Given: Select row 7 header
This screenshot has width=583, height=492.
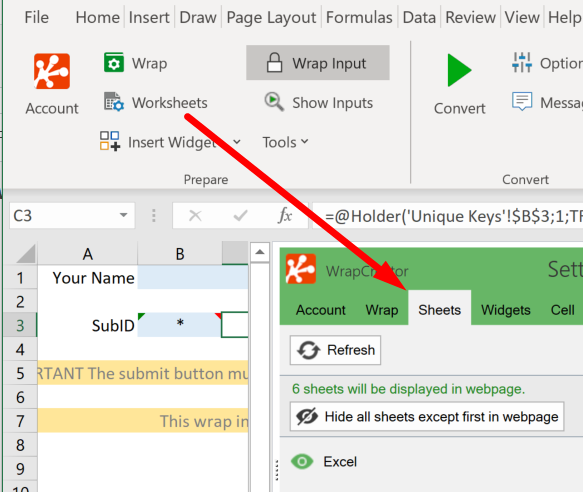Looking at the screenshot, I should tap(20, 421).
